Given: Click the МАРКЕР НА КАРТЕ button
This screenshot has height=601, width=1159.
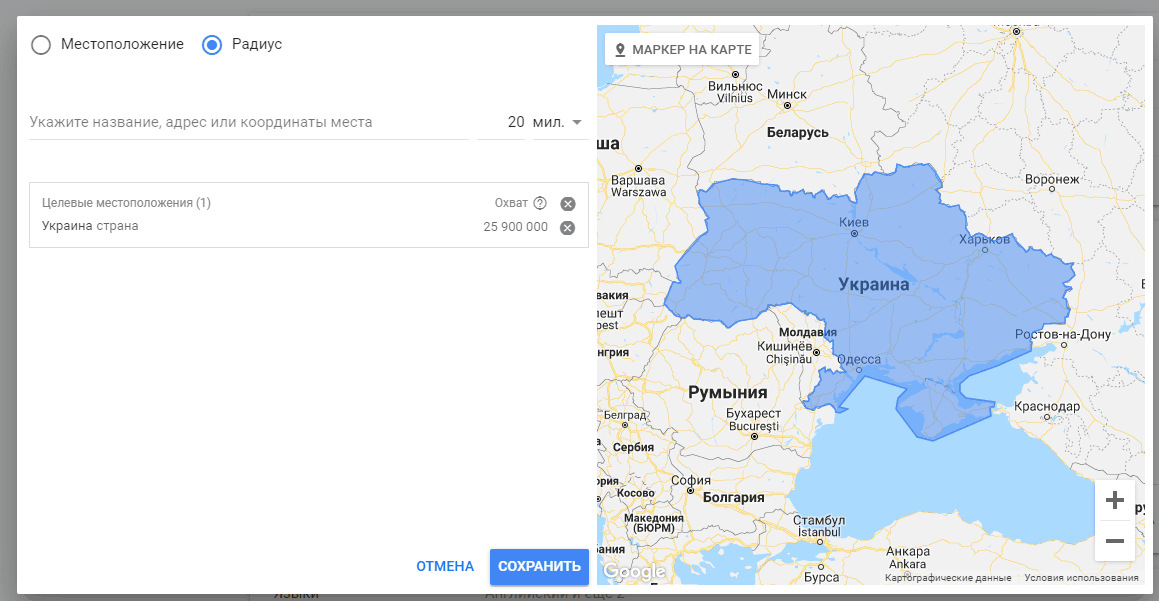Looking at the screenshot, I should (x=682, y=49).
